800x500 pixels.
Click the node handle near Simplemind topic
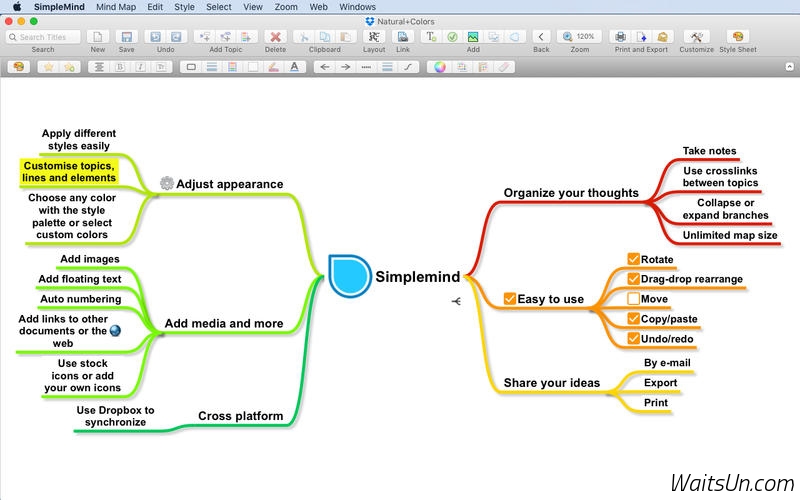(456, 301)
